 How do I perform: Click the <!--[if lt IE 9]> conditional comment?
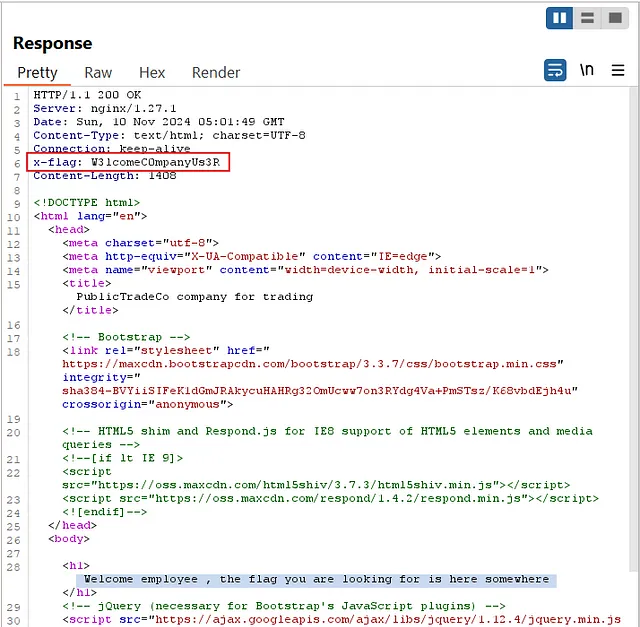click(x=122, y=458)
